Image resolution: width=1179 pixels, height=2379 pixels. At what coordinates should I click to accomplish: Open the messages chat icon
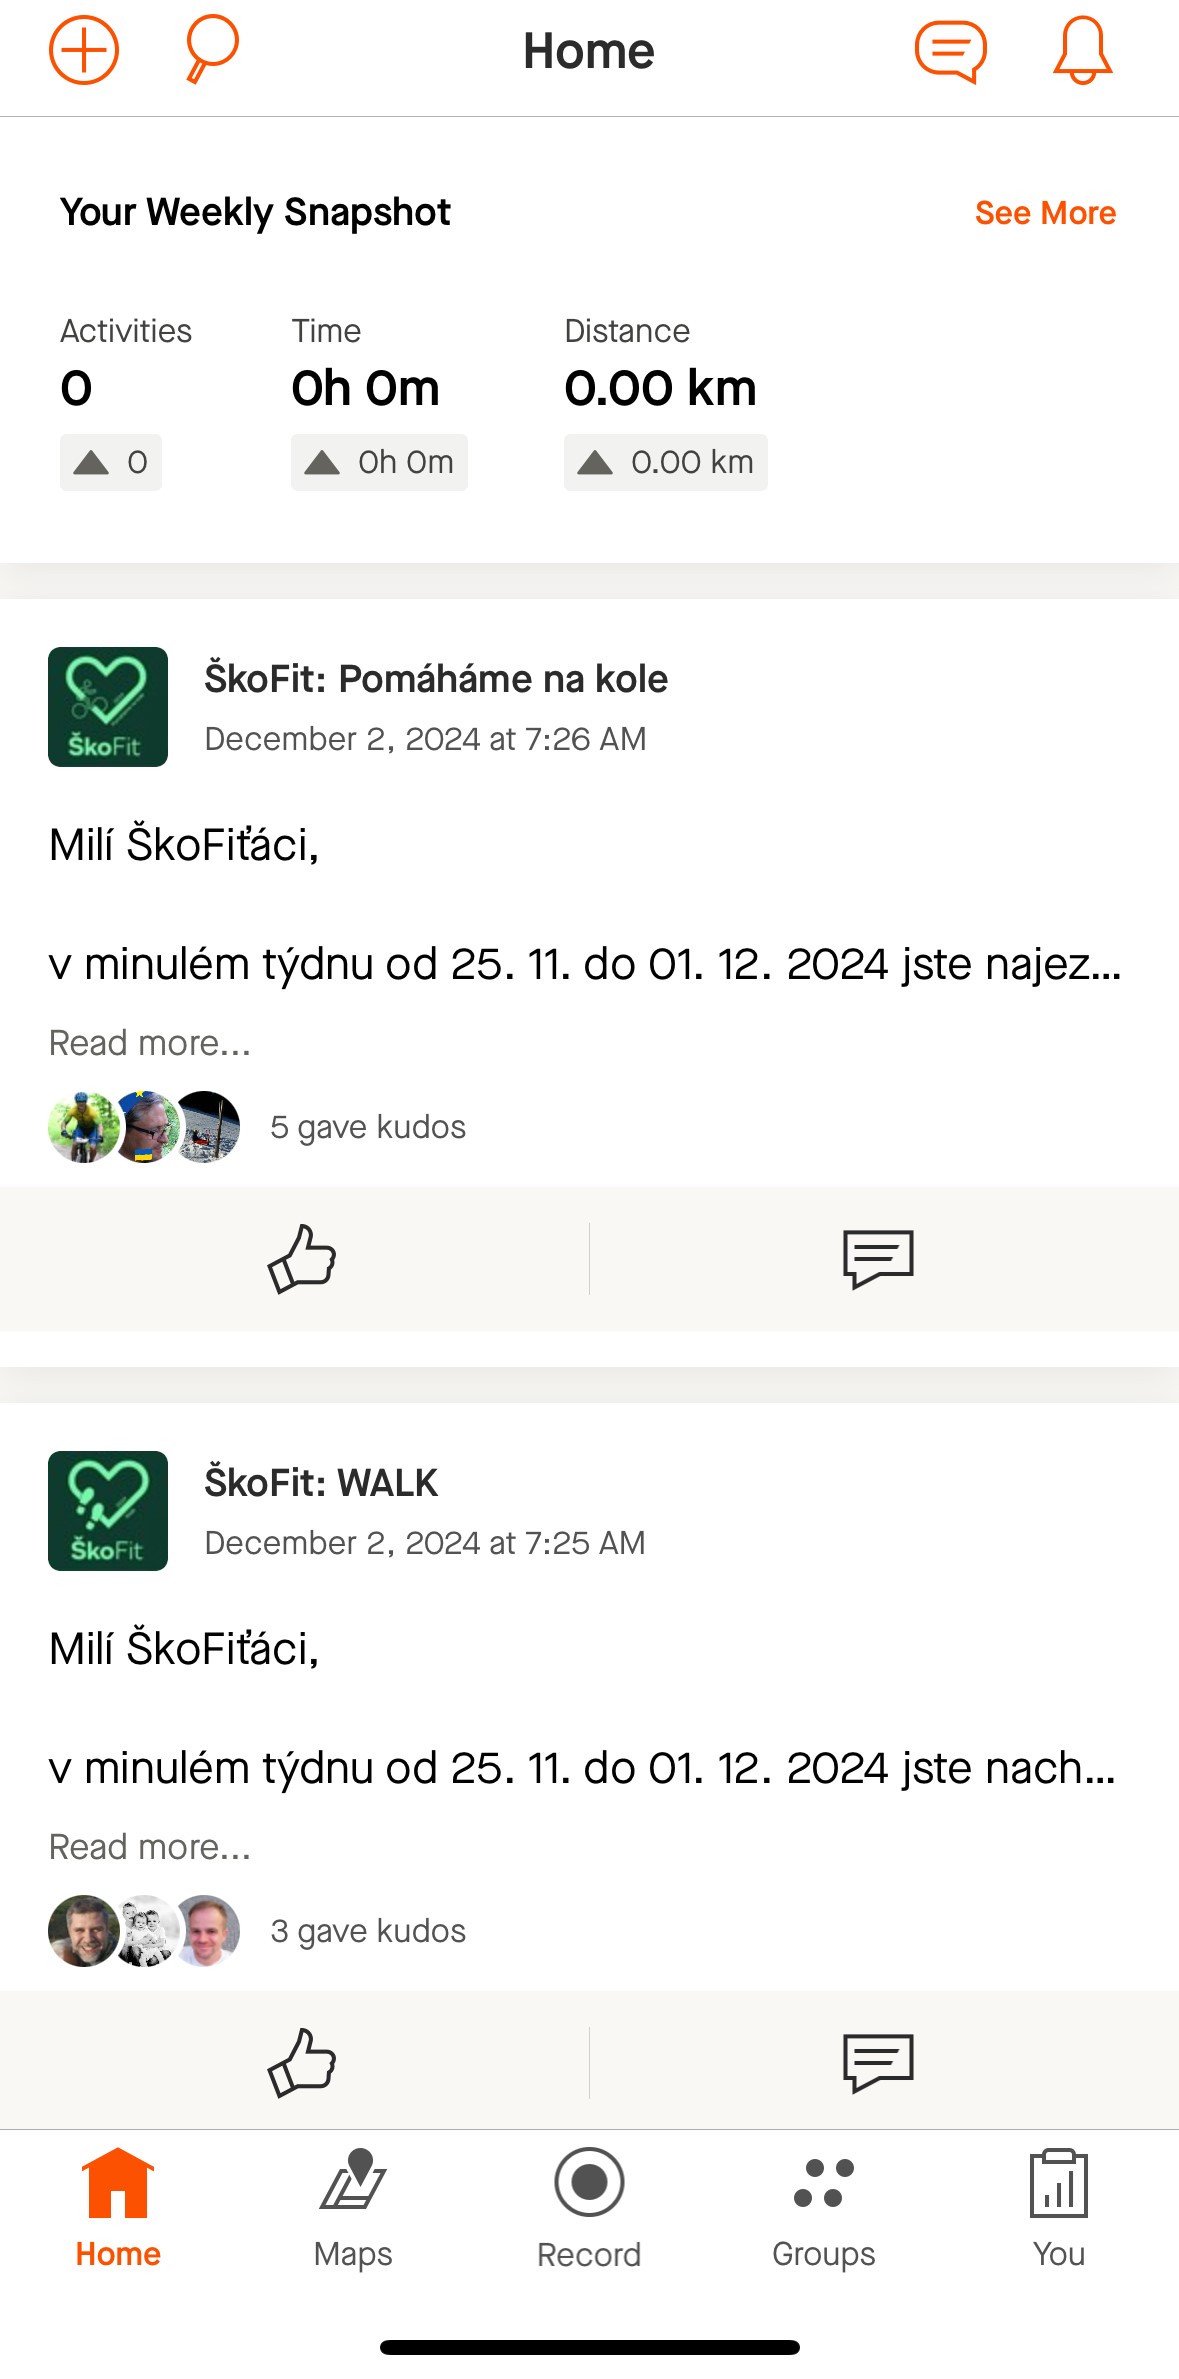tap(950, 51)
